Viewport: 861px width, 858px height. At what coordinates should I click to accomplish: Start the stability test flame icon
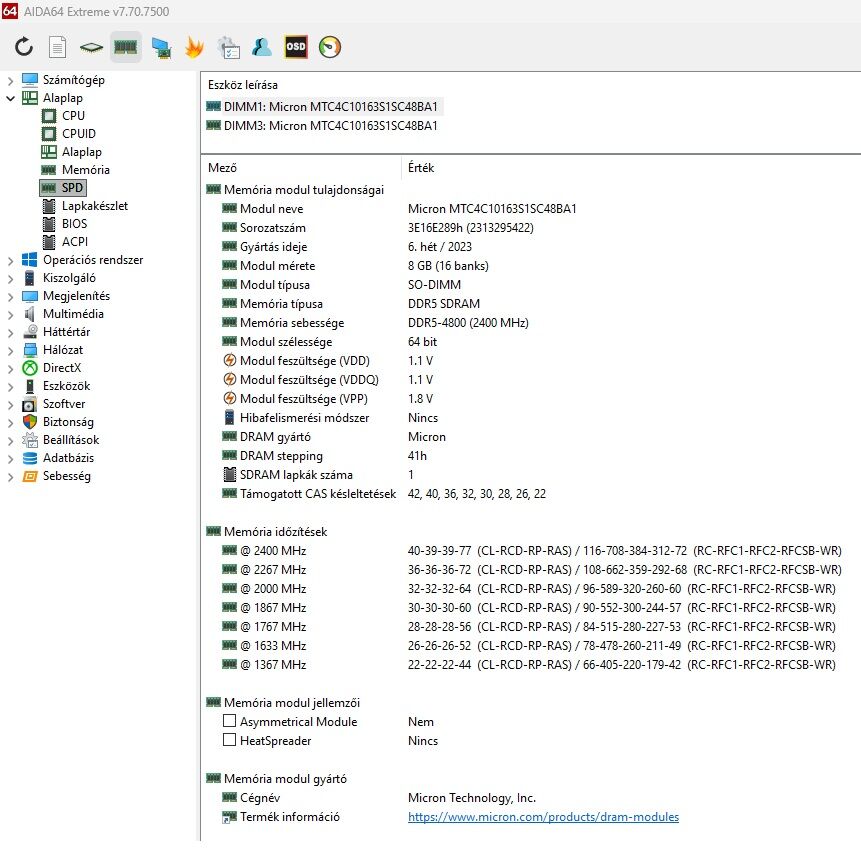pyautogui.click(x=194, y=47)
